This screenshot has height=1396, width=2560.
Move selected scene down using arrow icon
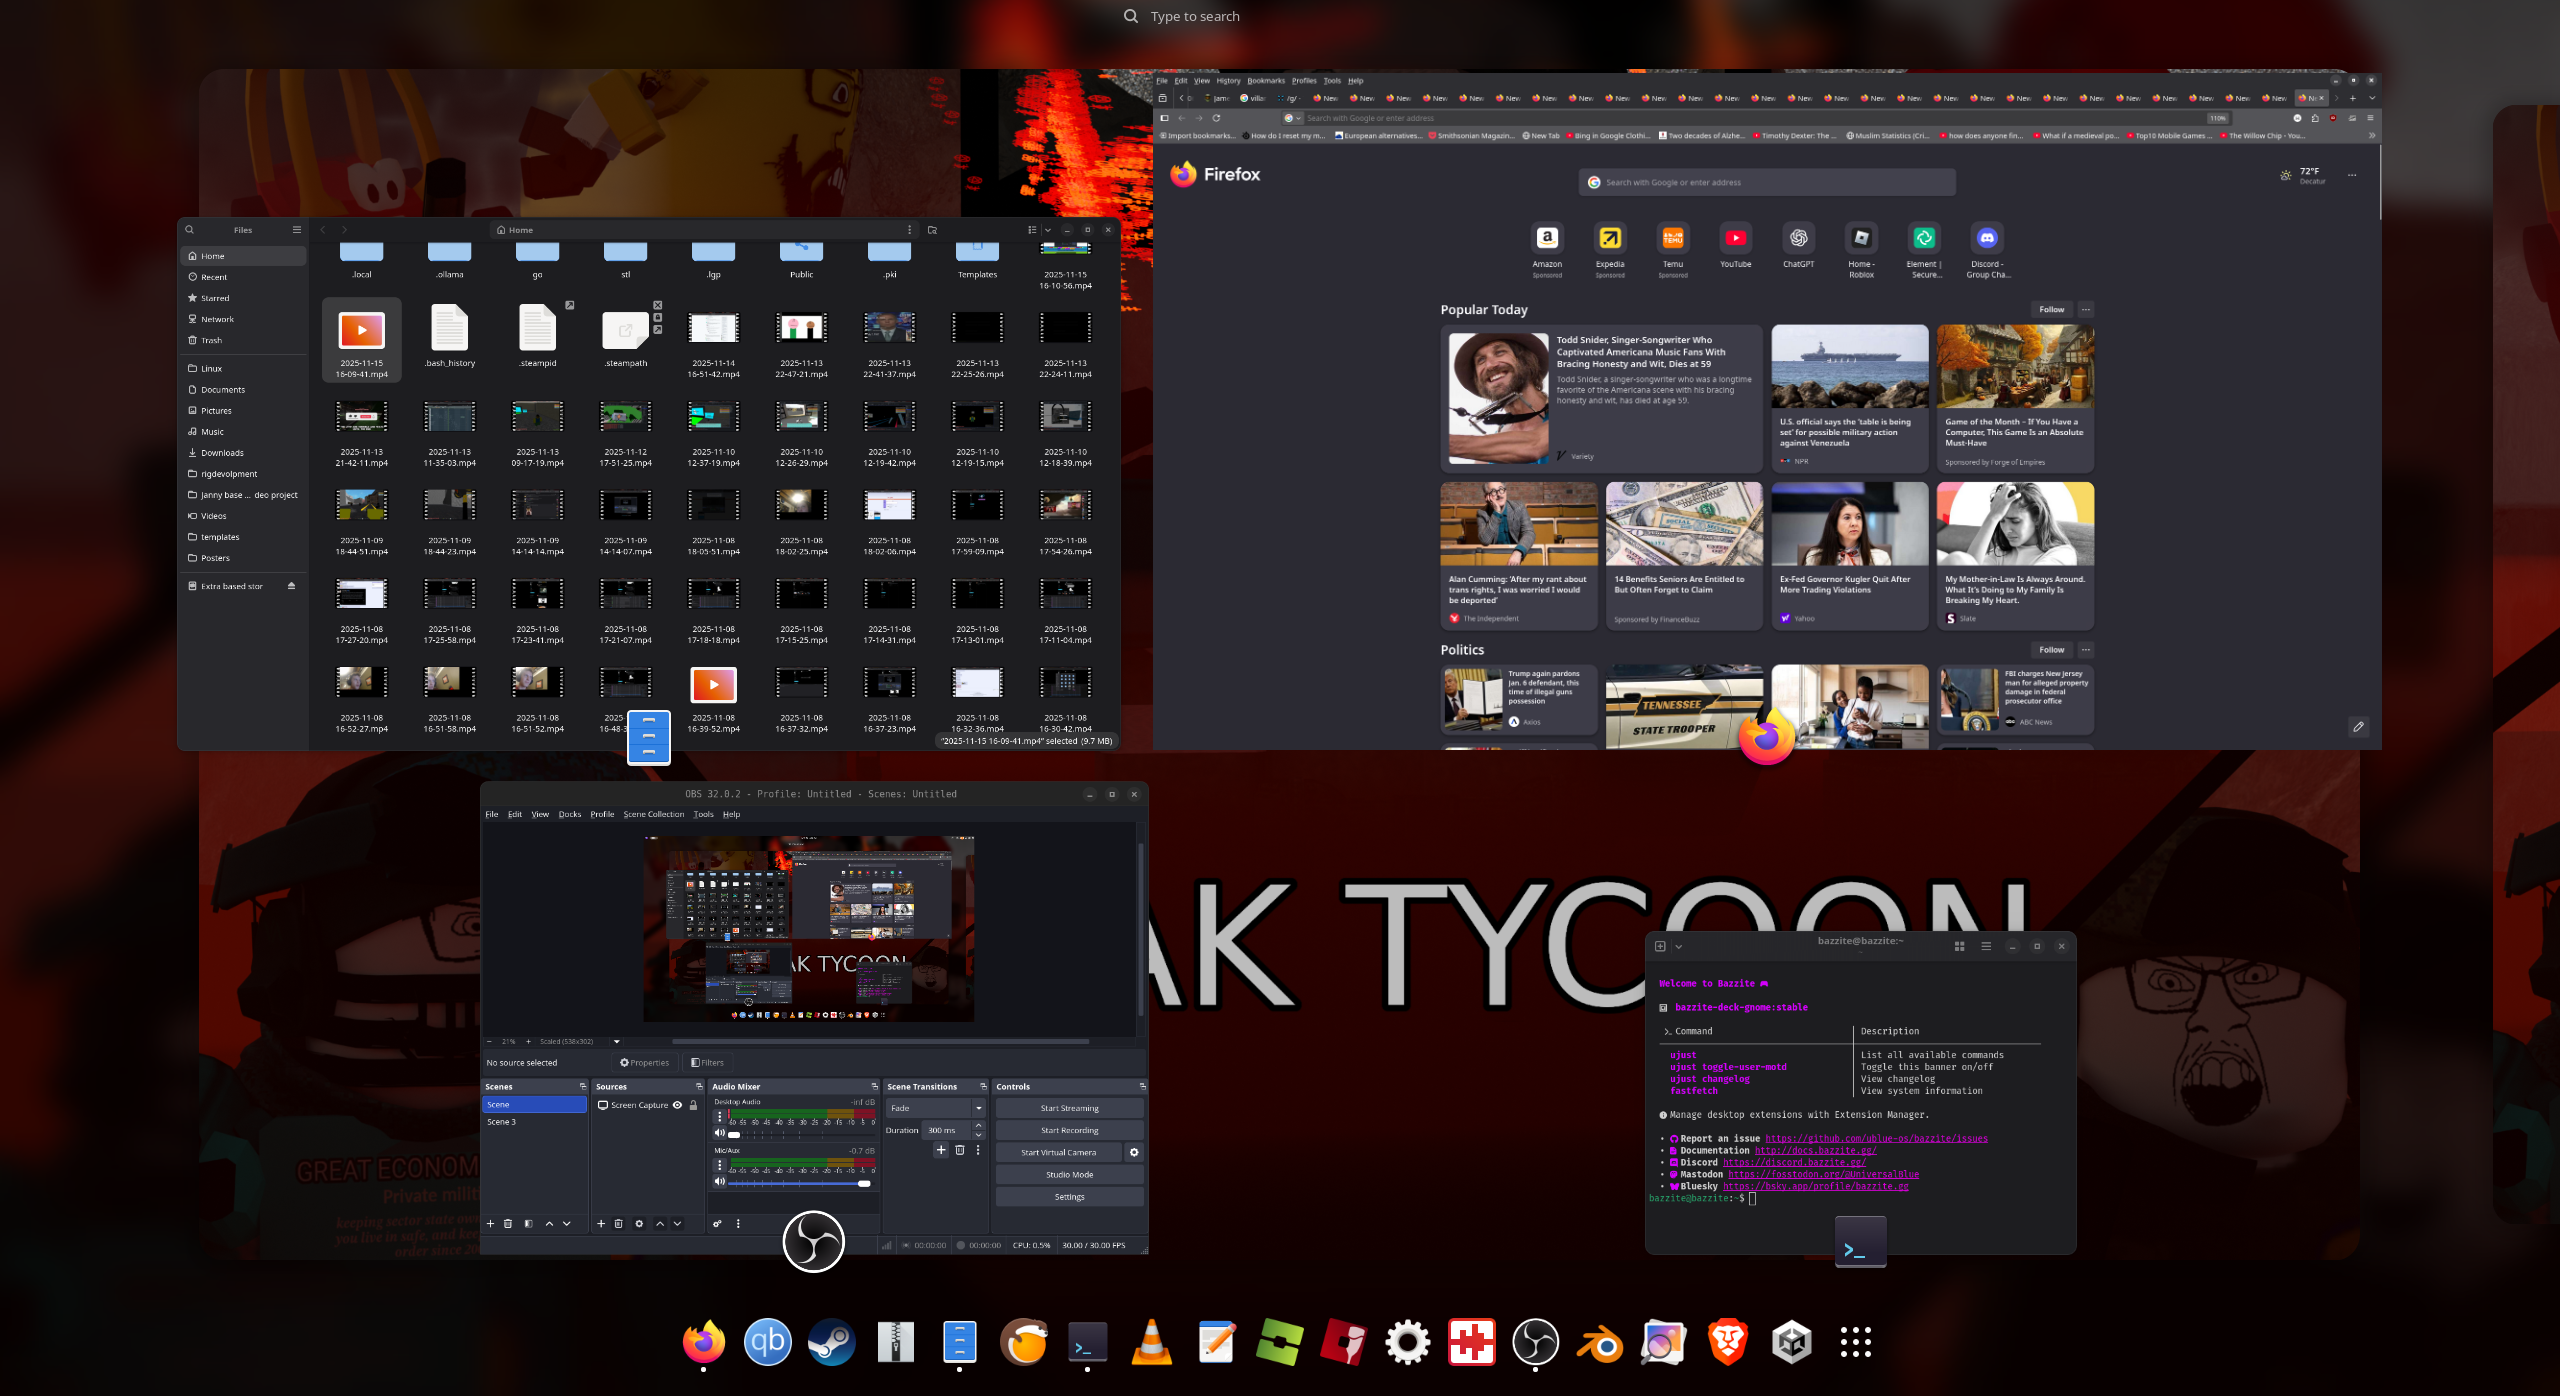click(x=567, y=1223)
